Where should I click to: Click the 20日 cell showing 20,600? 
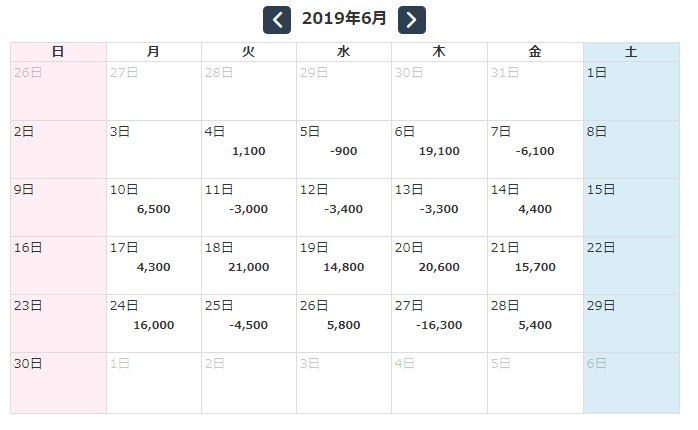point(439,266)
